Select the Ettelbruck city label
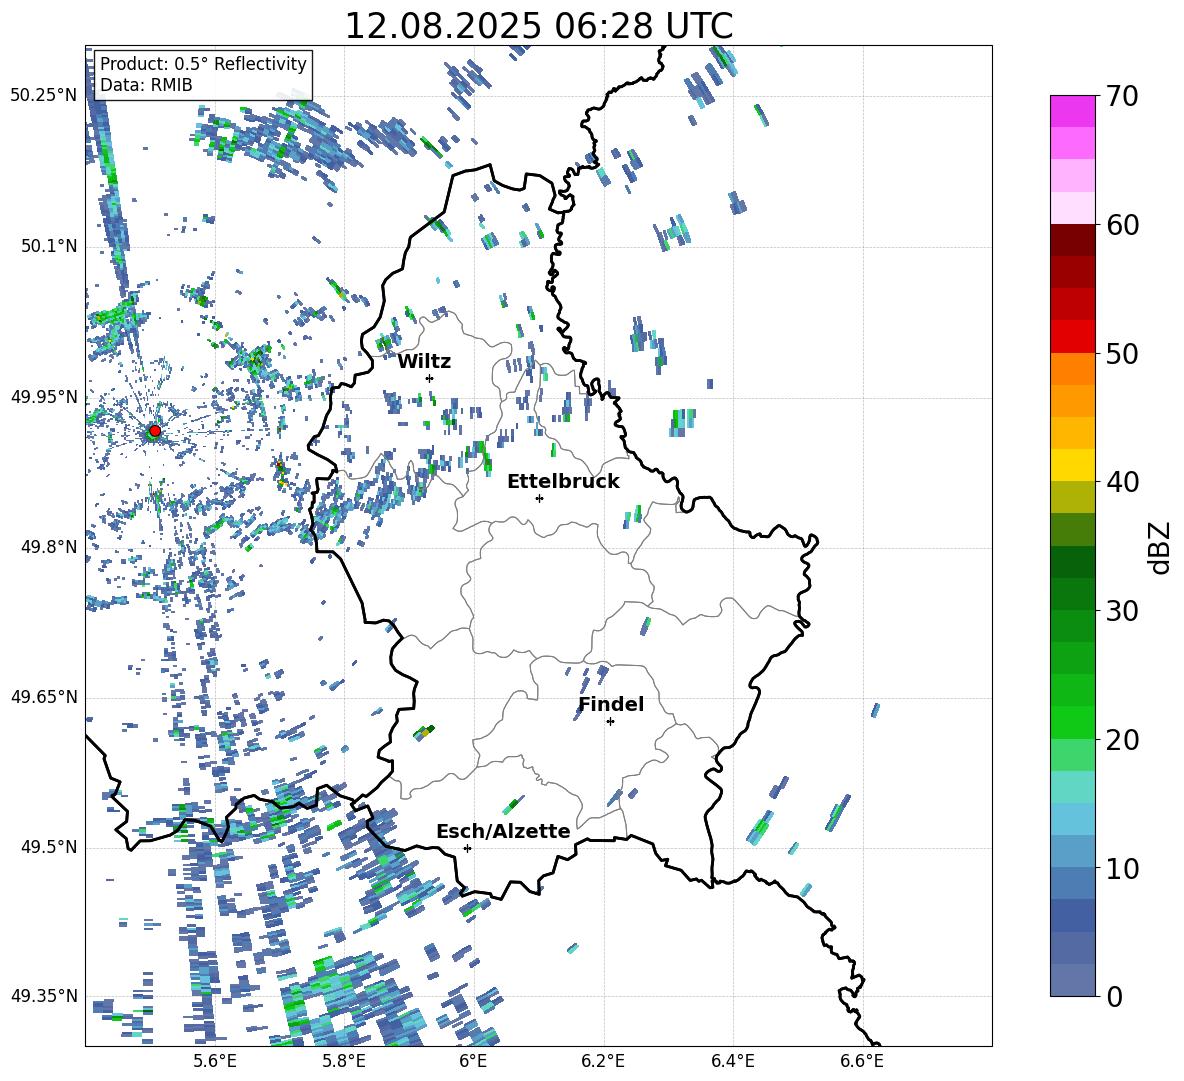 [x=563, y=482]
